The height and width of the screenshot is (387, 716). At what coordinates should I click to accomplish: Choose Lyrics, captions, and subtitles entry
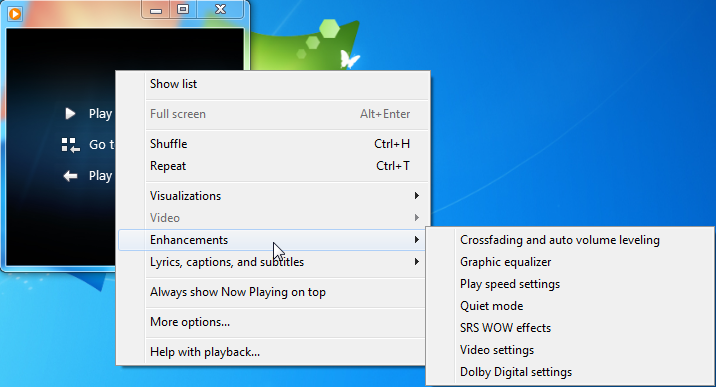273,262
